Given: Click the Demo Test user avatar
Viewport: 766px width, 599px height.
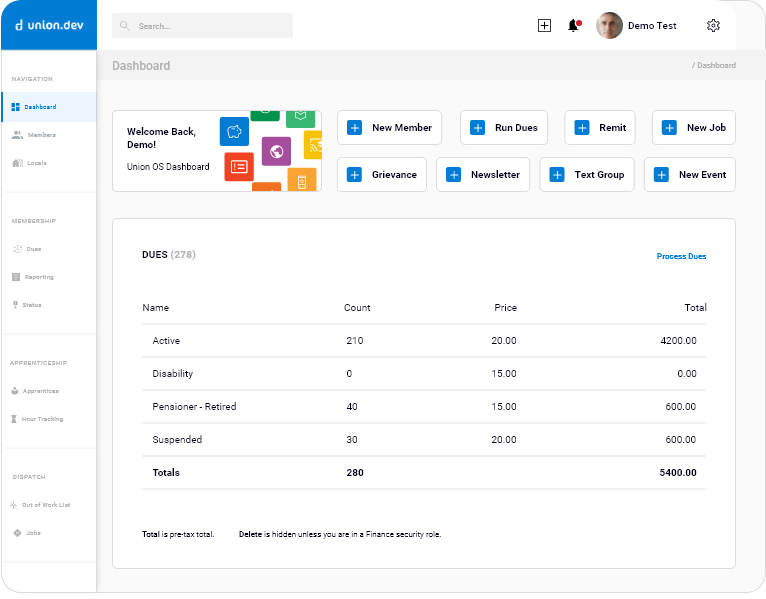Looking at the screenshot, I should coord(609,26).
